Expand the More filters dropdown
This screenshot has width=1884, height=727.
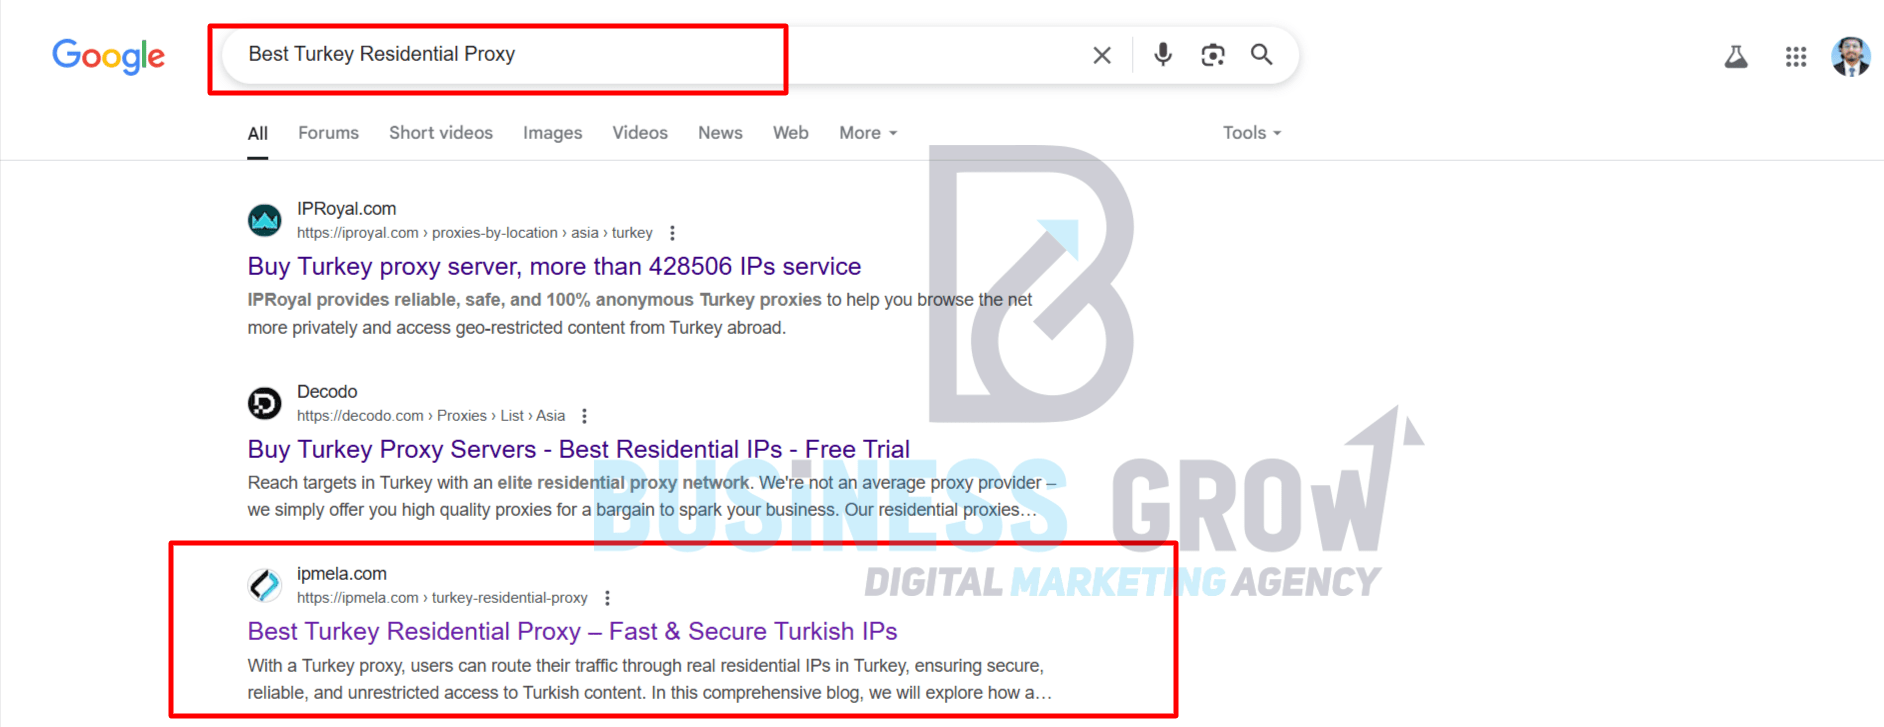[868, 133]
